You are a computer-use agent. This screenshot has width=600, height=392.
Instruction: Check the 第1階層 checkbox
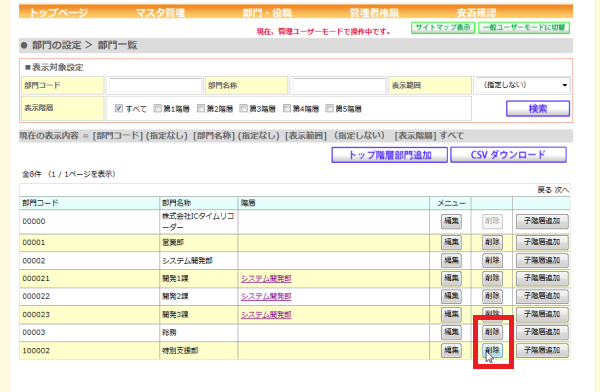pos(157,108)
